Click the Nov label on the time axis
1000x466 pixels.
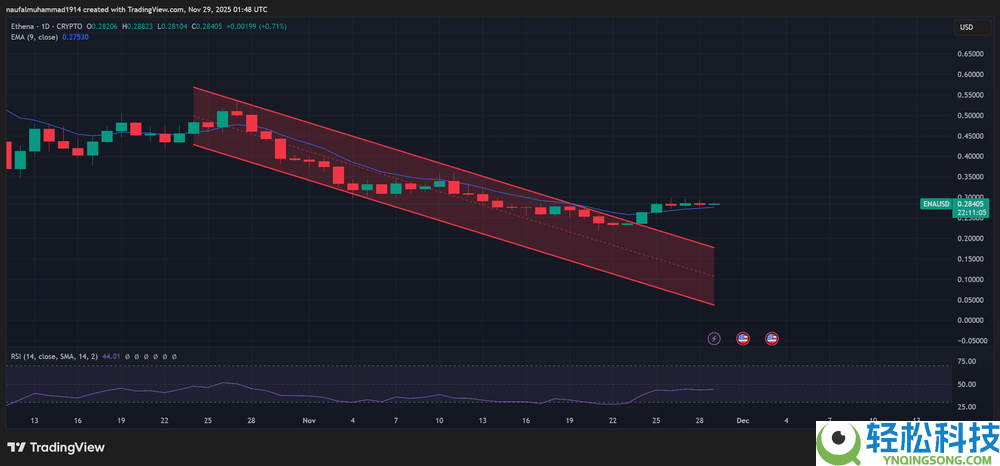click(309, 421)
